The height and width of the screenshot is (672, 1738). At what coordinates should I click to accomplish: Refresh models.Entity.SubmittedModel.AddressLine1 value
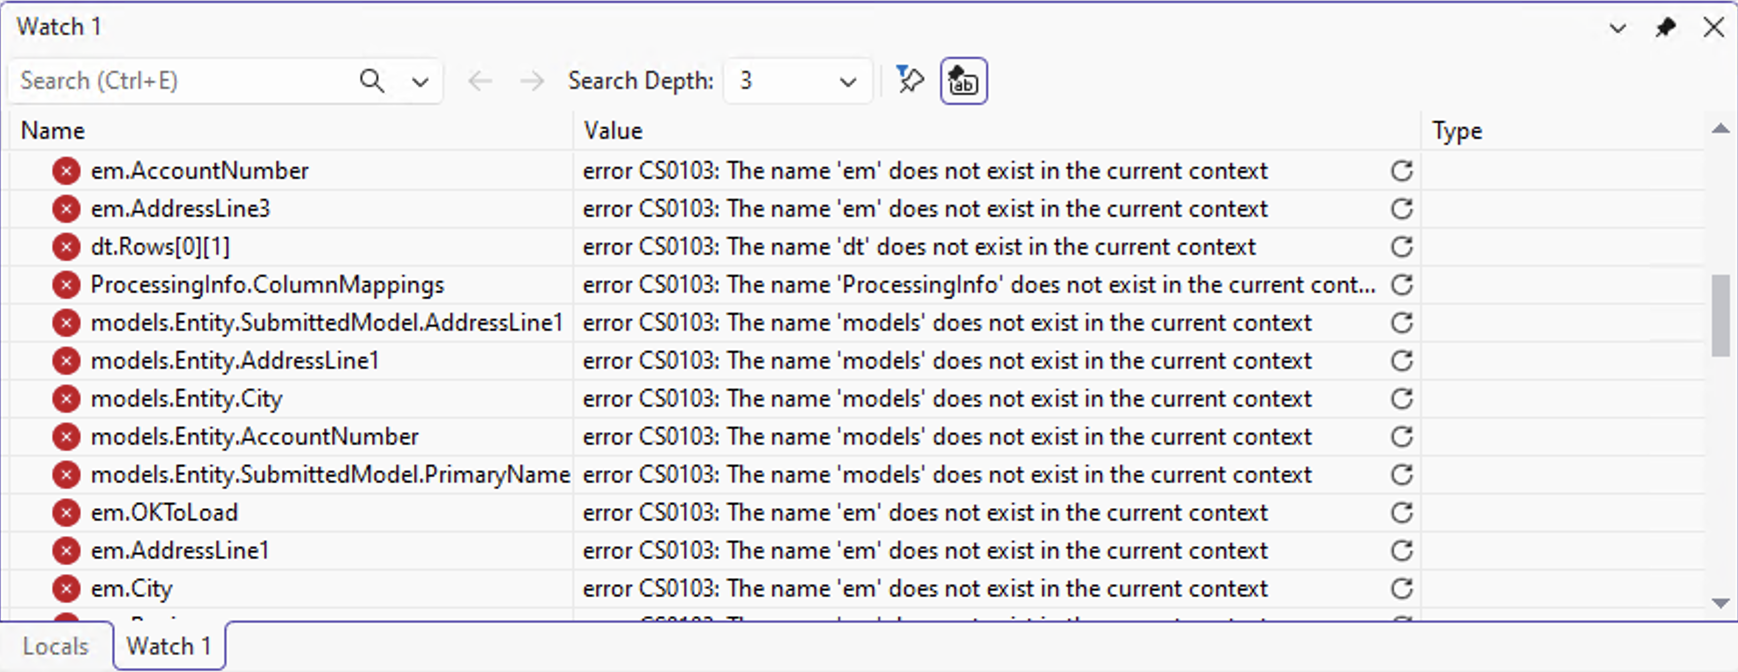tap(1401, 323)
